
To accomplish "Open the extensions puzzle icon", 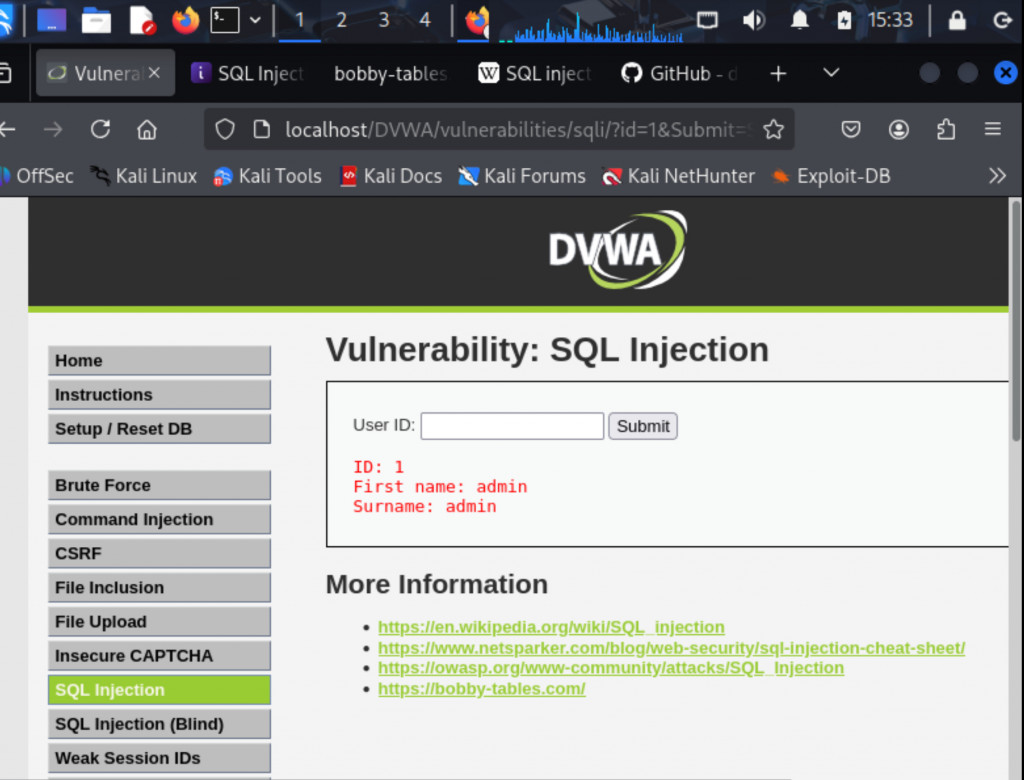I will pyautogui.click(x=946, y=129).
